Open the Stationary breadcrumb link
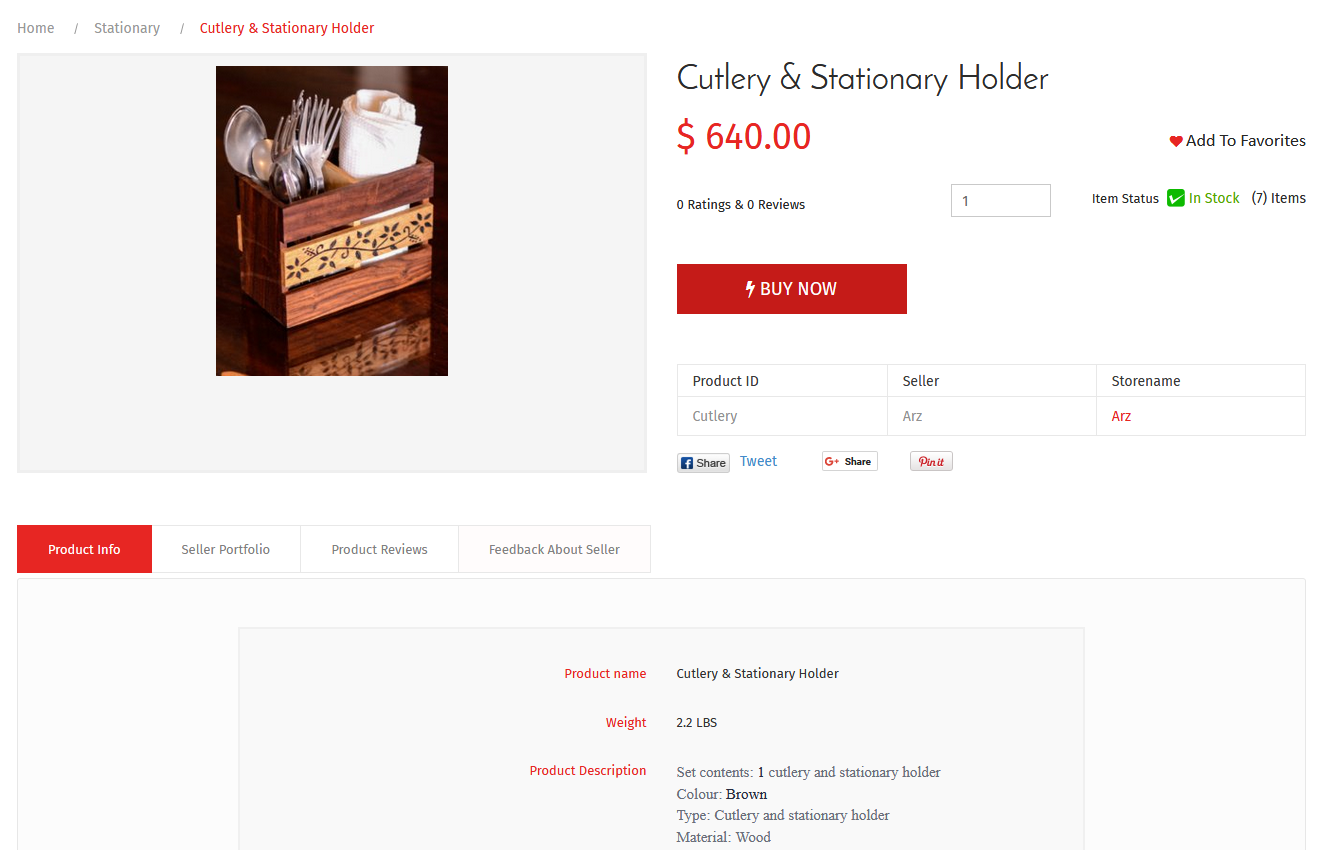The height and width of the screenshot is (850, 1323). pyautogui.click(x=127, y=28)
